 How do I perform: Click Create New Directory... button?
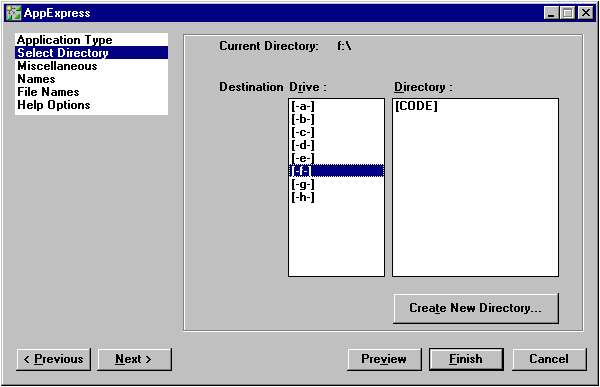[476, 308]
